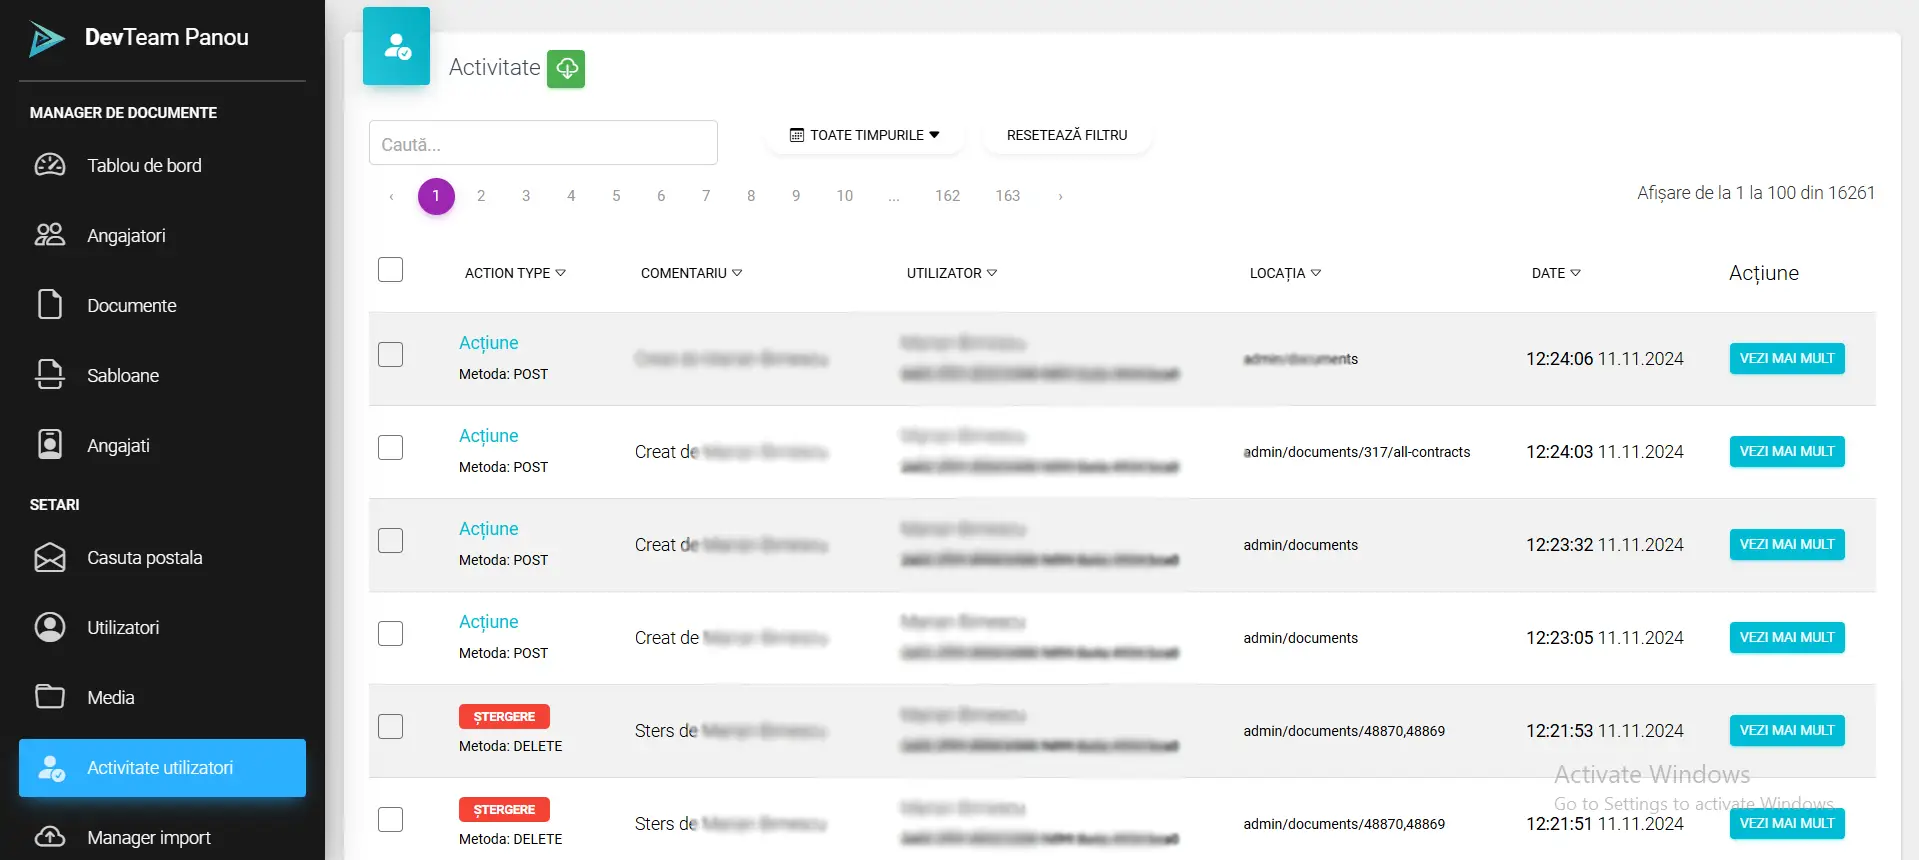Toggle the select-all checkbox in table header

point(391,270)
